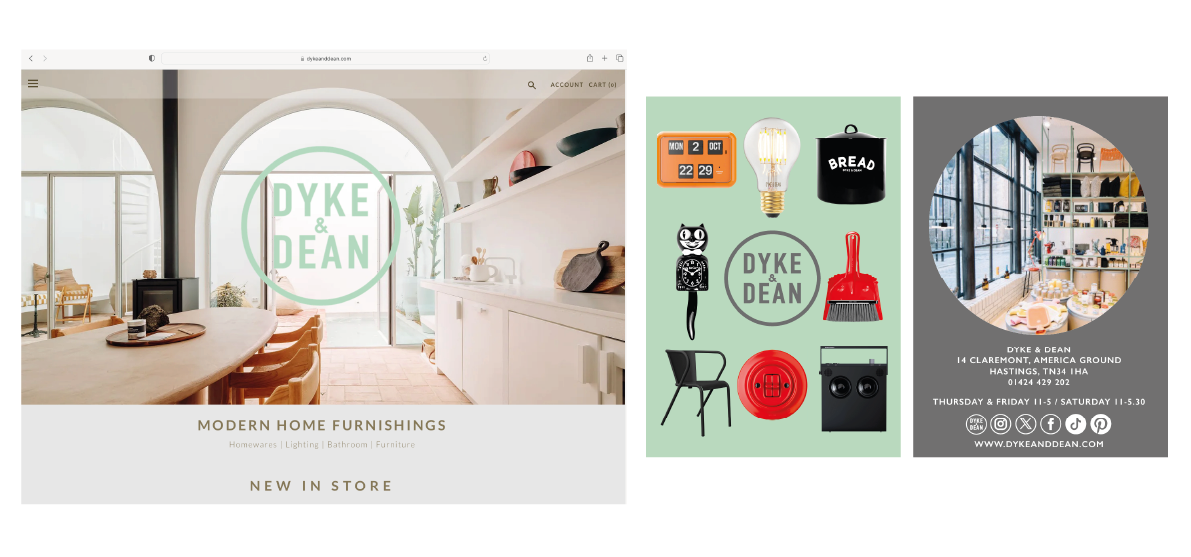This screenshot has width=1191, height=557.
Task: Click the grey Dyke & Dean circle logo
Action: point(772,278)
